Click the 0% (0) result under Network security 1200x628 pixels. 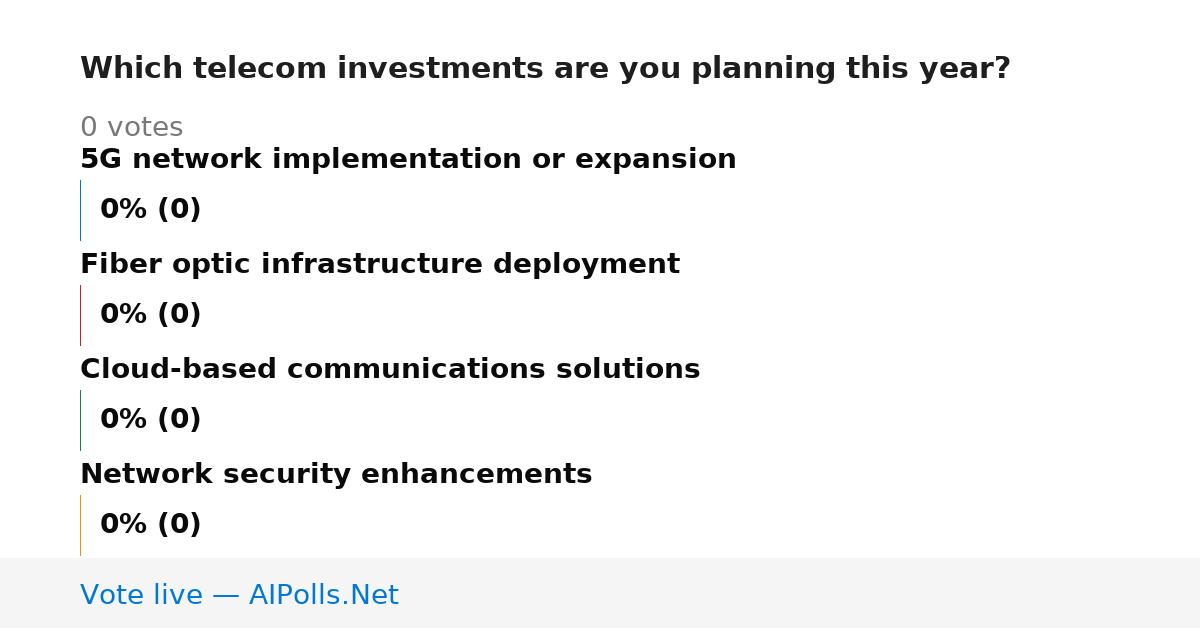click(150, 525)
